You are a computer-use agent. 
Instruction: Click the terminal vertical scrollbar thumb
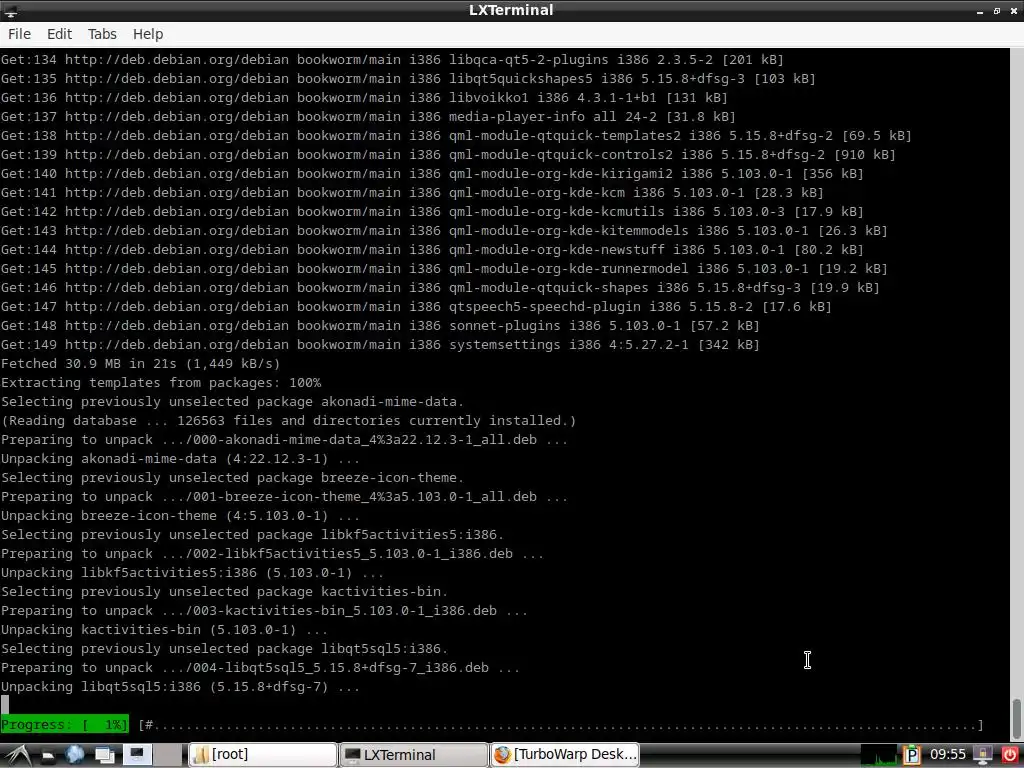click(x=1017, y=718)
